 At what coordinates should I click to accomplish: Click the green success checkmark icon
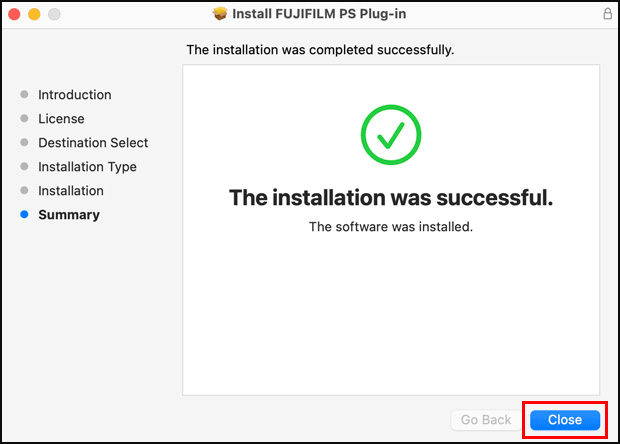click(390, 134)
